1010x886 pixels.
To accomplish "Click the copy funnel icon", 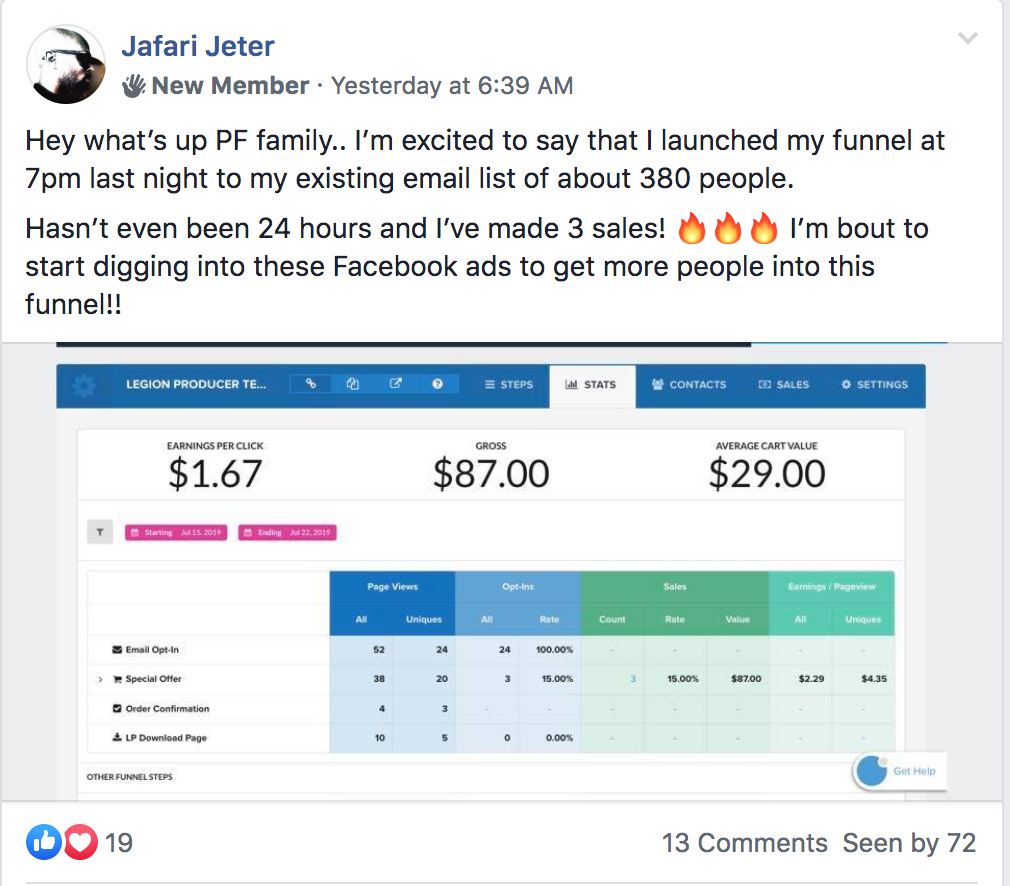I will click(x=353, y=384).
